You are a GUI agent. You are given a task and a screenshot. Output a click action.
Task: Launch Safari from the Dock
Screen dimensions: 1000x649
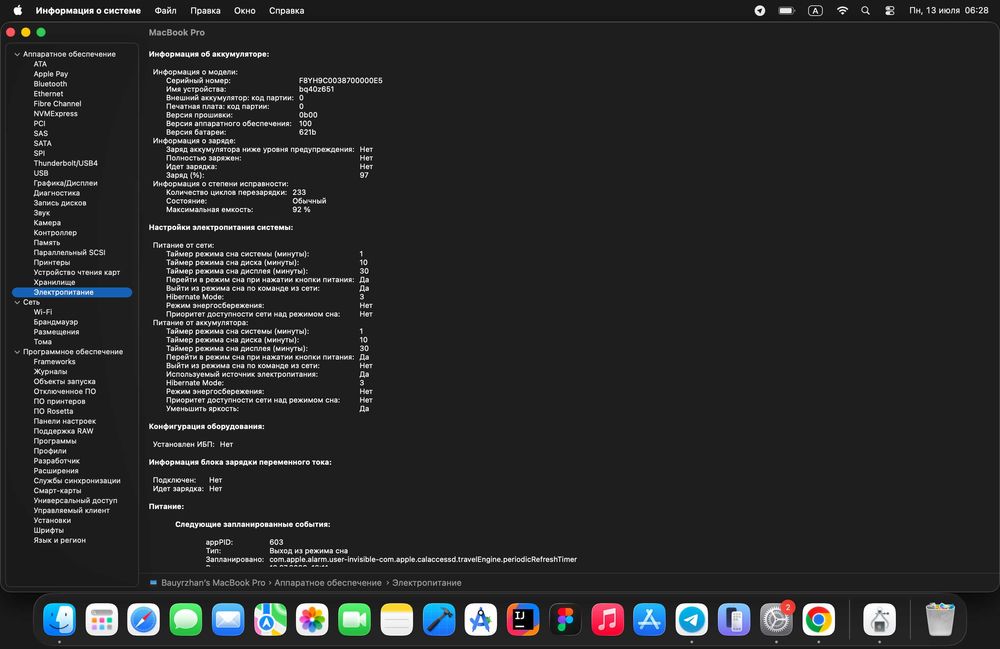[x=143, y=619]
